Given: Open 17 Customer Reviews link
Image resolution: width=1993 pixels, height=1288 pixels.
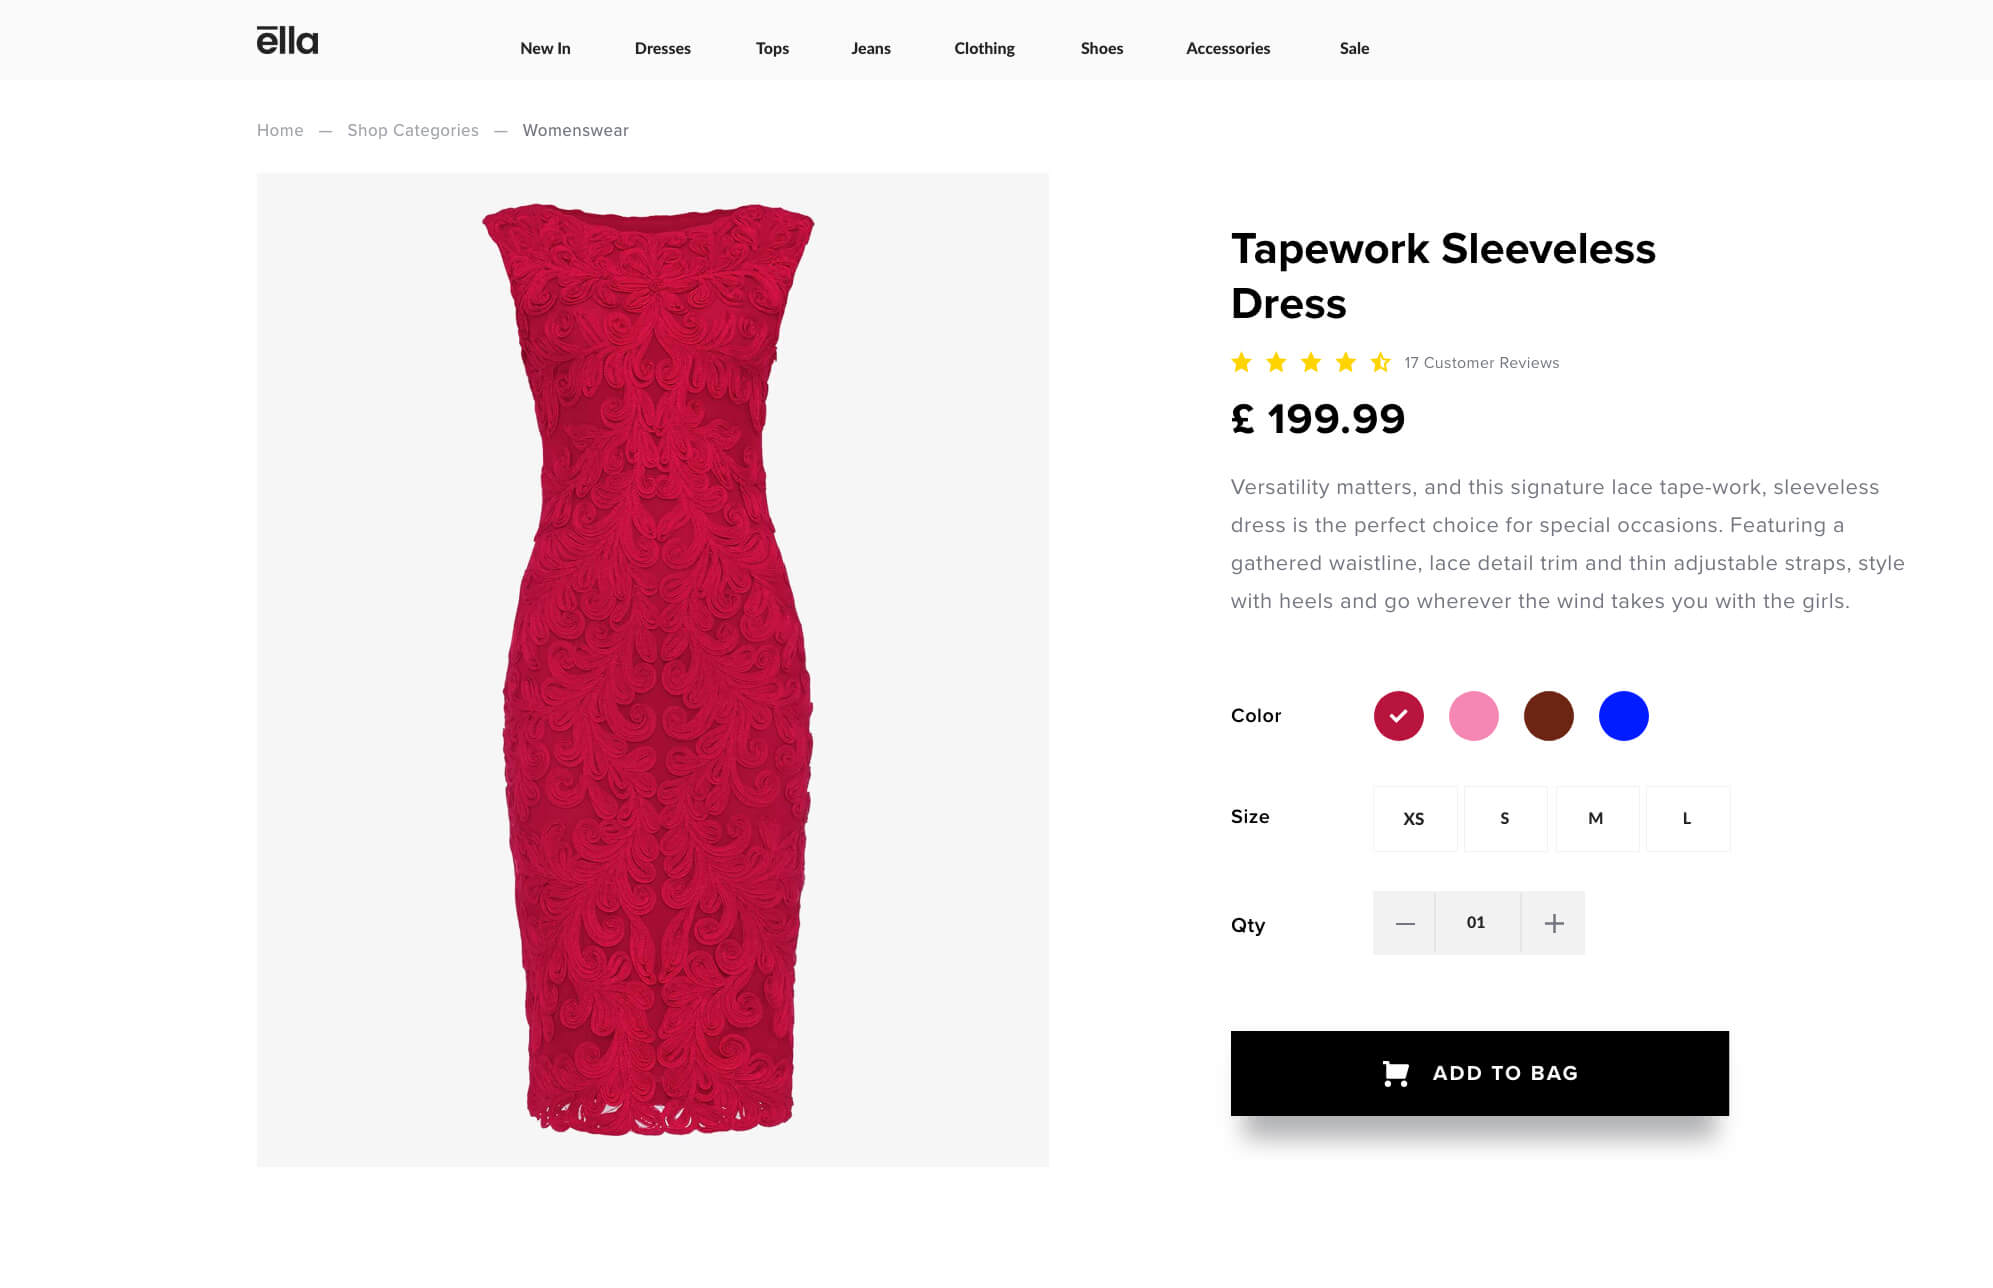Looking at the screenshot, I should [x=1481, y=363].
